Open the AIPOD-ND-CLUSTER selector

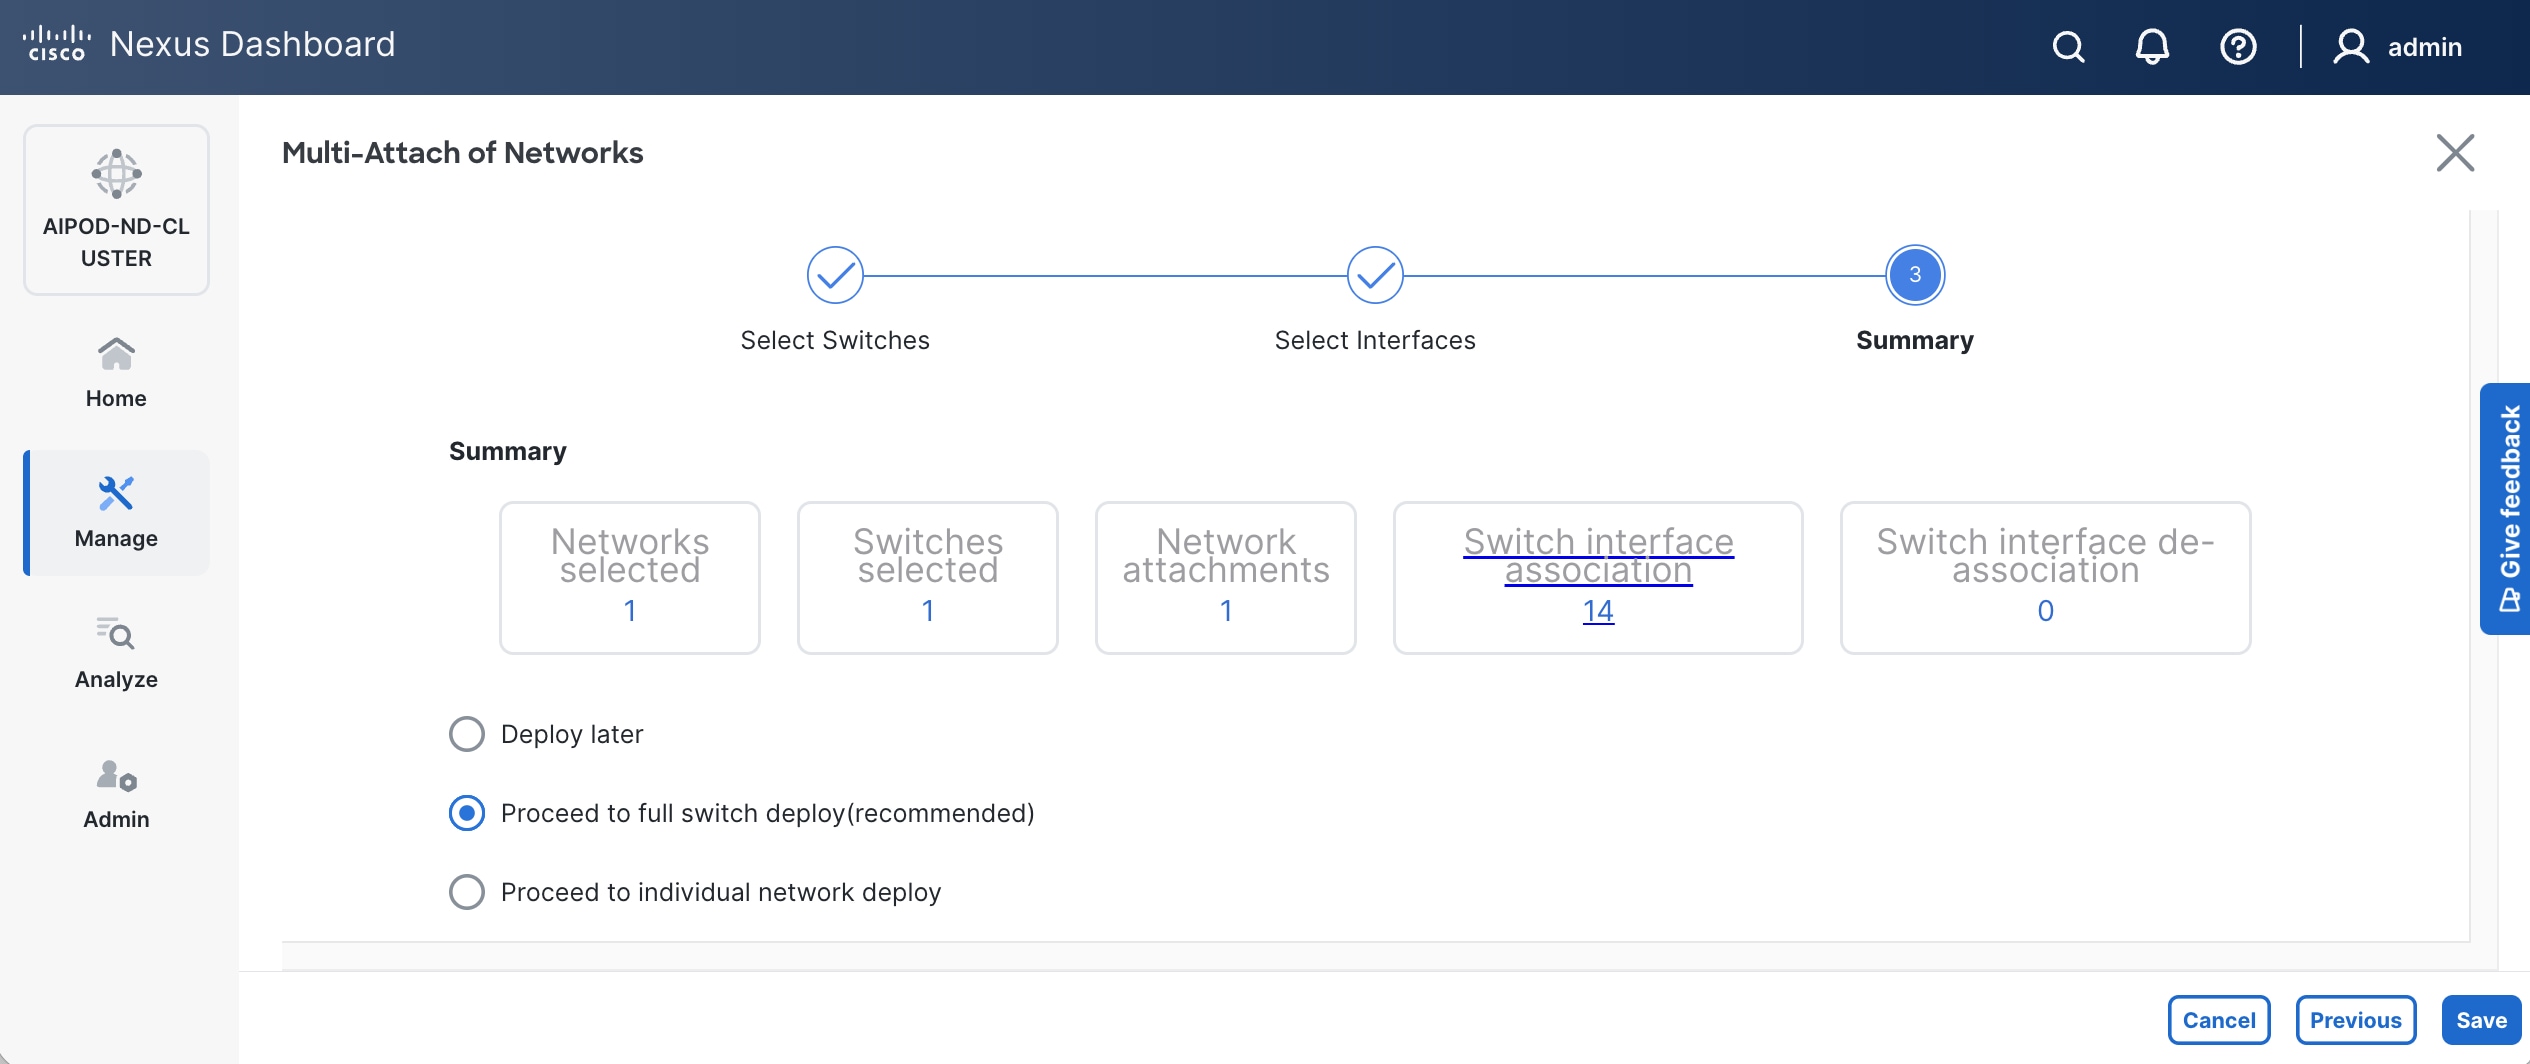[116, 209]
